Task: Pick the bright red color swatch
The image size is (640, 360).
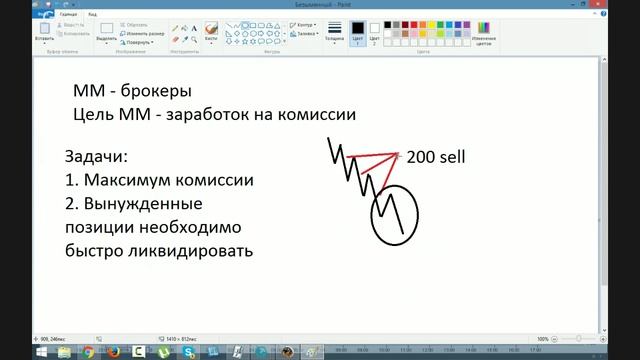Action: pyautogui.click(x=414, y=25)
